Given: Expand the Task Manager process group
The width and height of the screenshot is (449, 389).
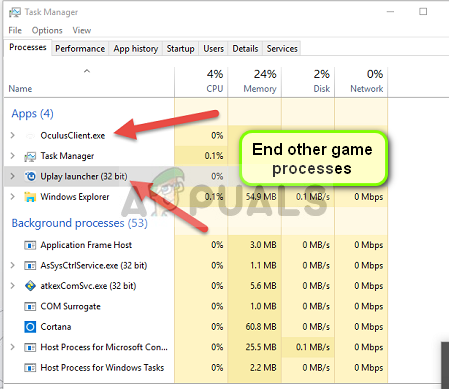Looking at the screenshot, I should (x=13, y=156).
